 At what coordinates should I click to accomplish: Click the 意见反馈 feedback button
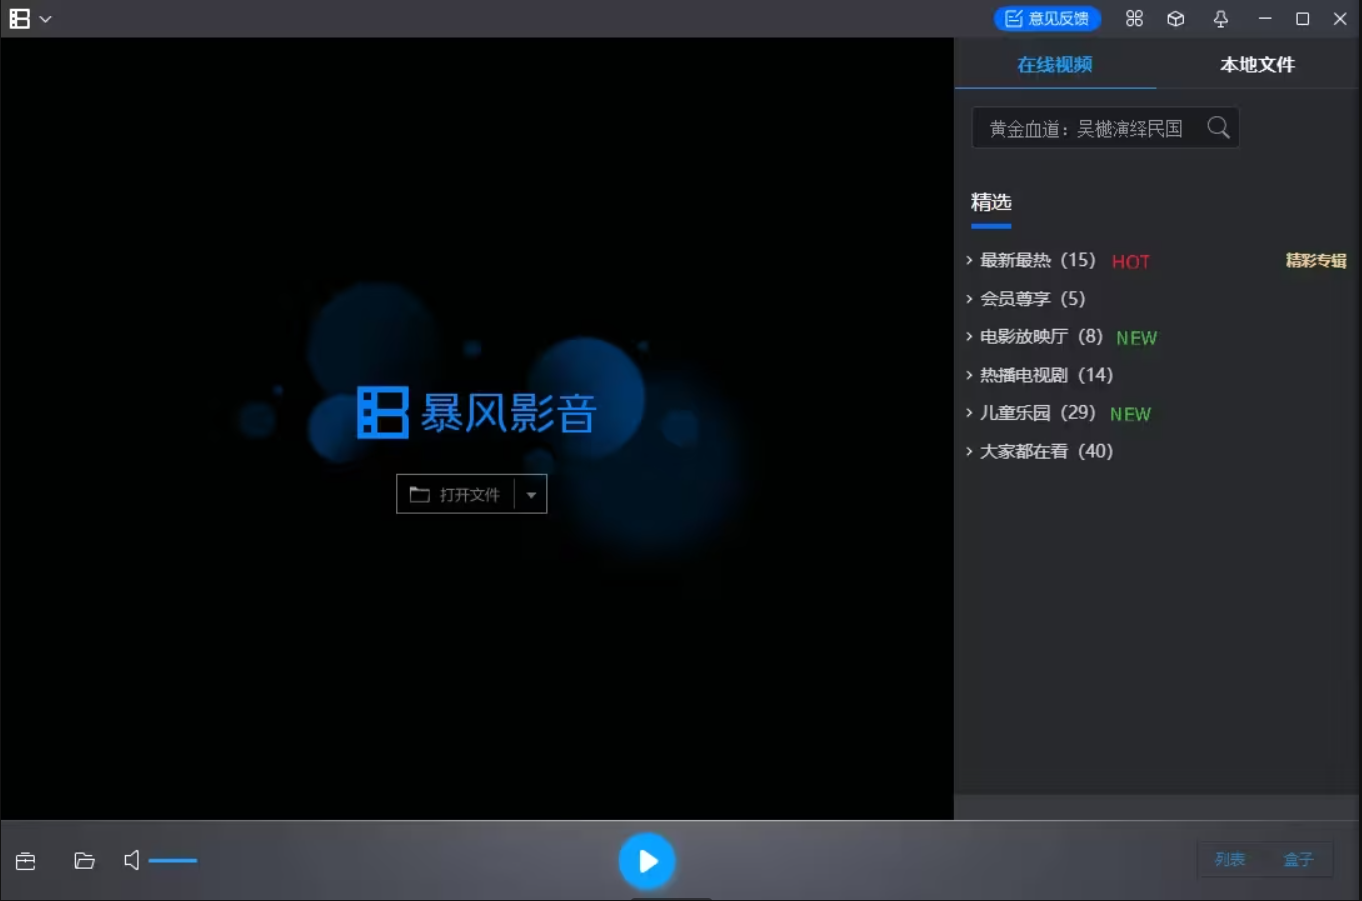pyautogui.click(x=1047, y=18)
